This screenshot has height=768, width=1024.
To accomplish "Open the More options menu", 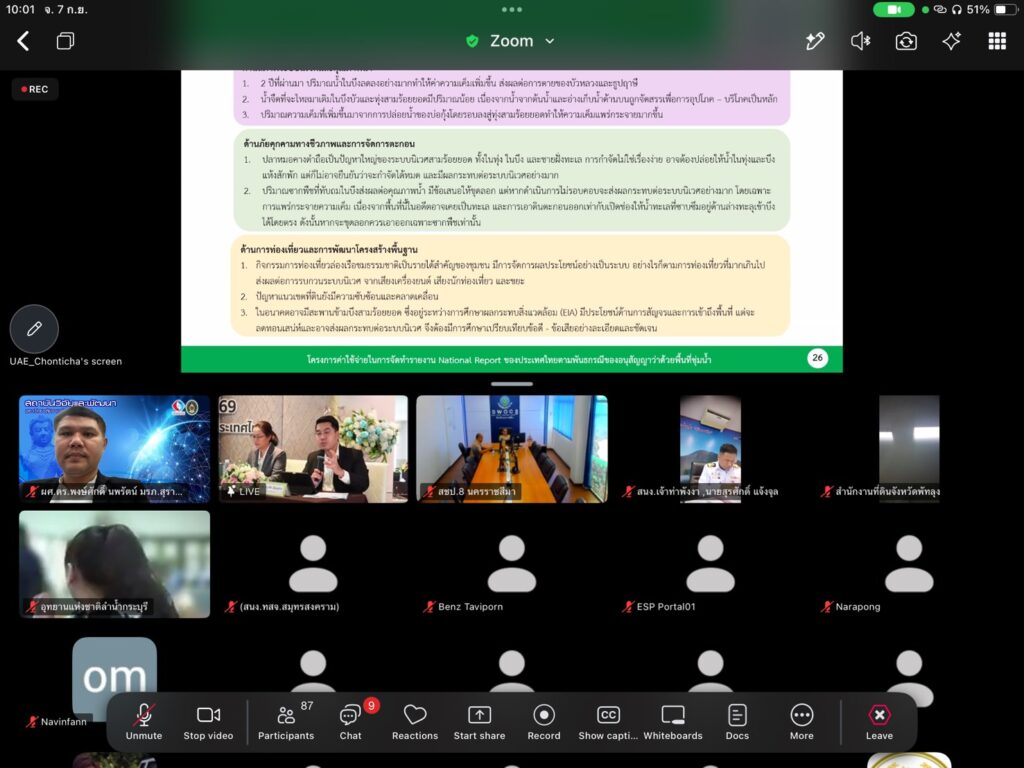I will (801, 722).
